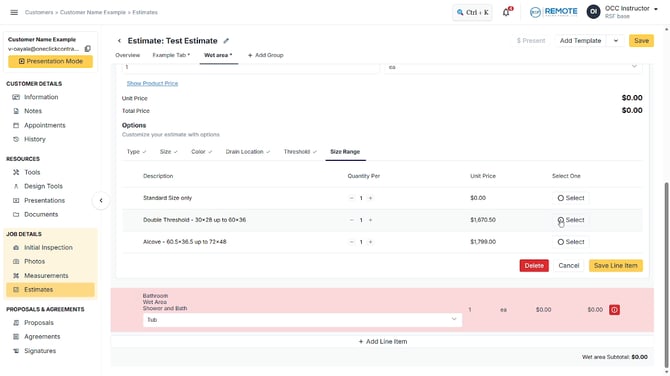Switch to the Color options tab
670x376 pixels.
tap(201, 152)
